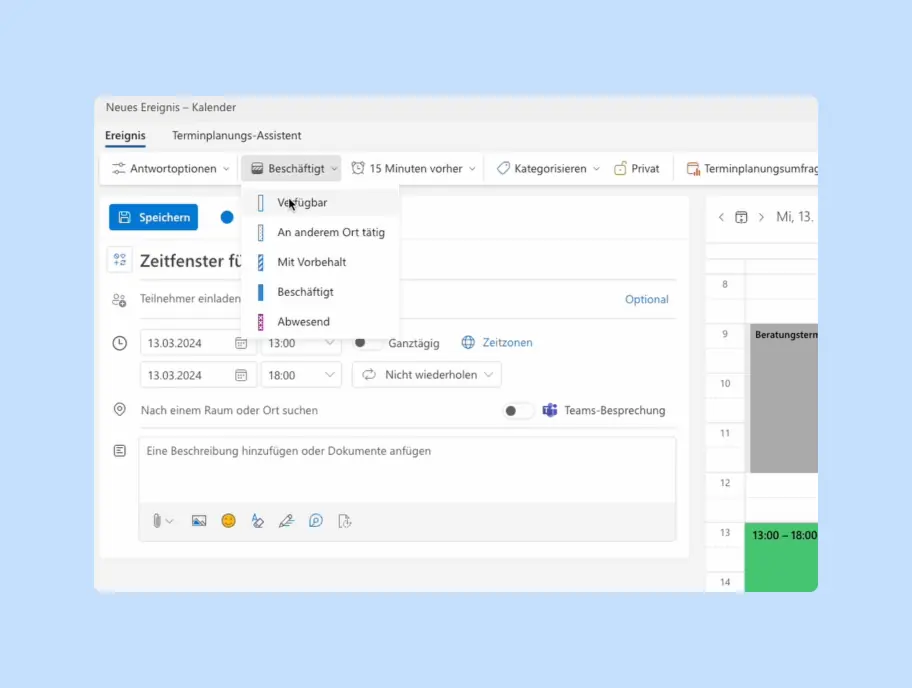The image size is (912, 688).
Task: Click the Optional attendees link
Action: click(x=646, y=299)
